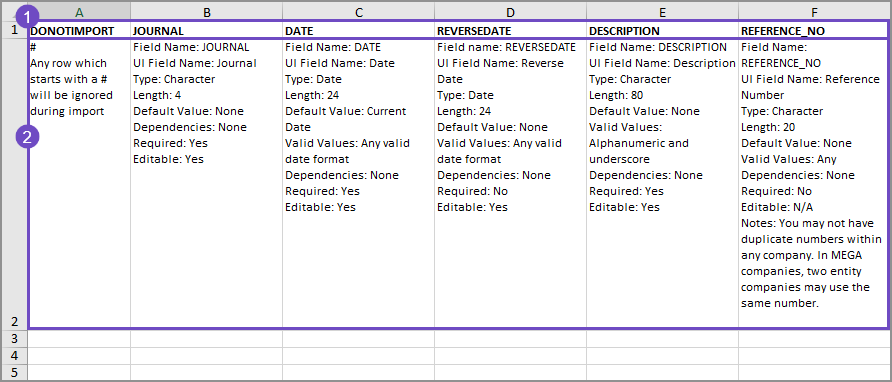This screenshot has width=892, height=382.
Task: Select column E header
Action: tap(662, 11)
